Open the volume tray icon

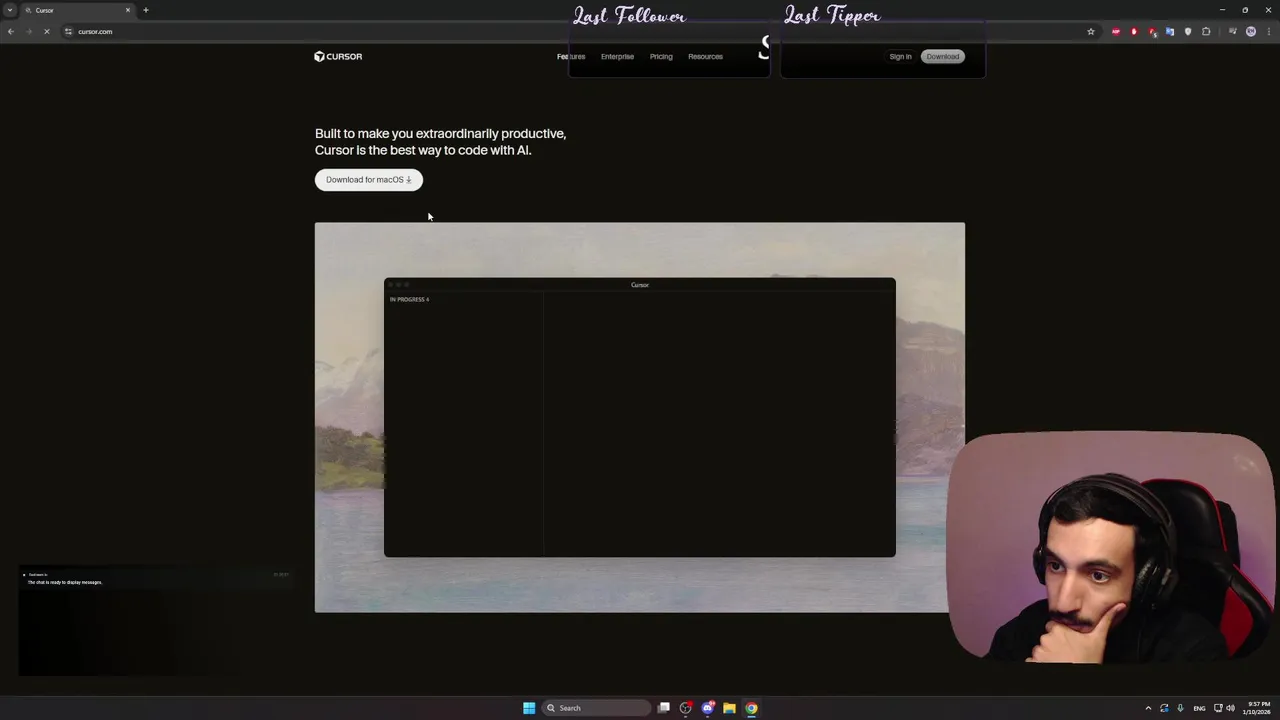[1230, 708]
